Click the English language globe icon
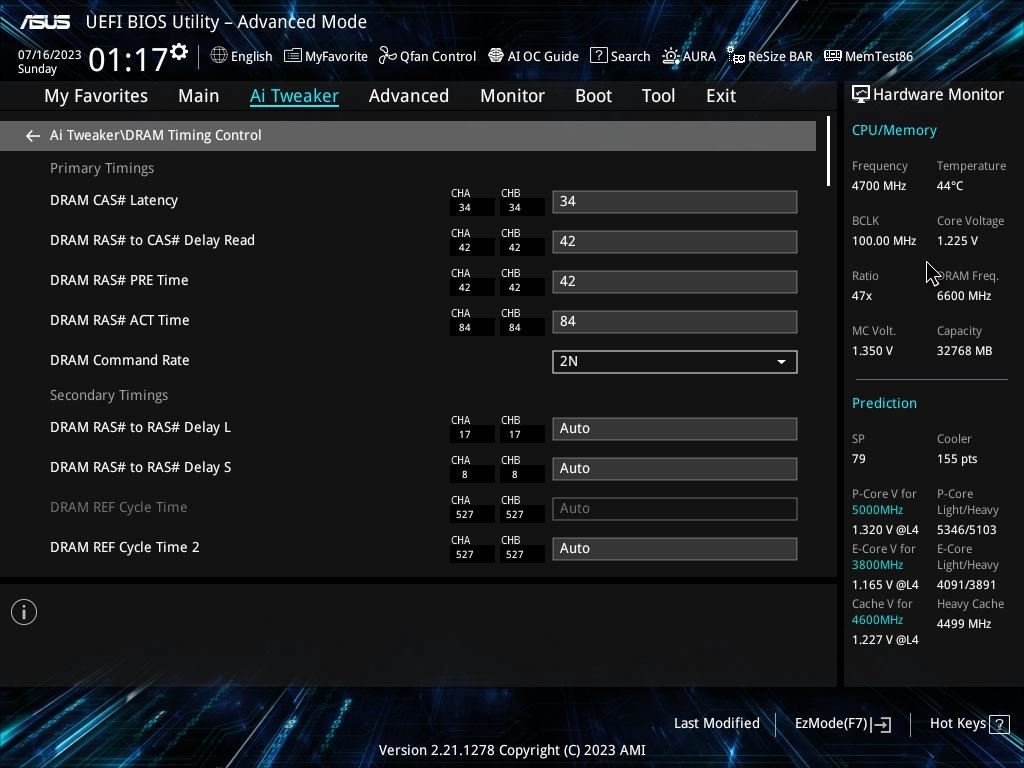Viewport: 1024px width, 768px height. pos(219,56)
